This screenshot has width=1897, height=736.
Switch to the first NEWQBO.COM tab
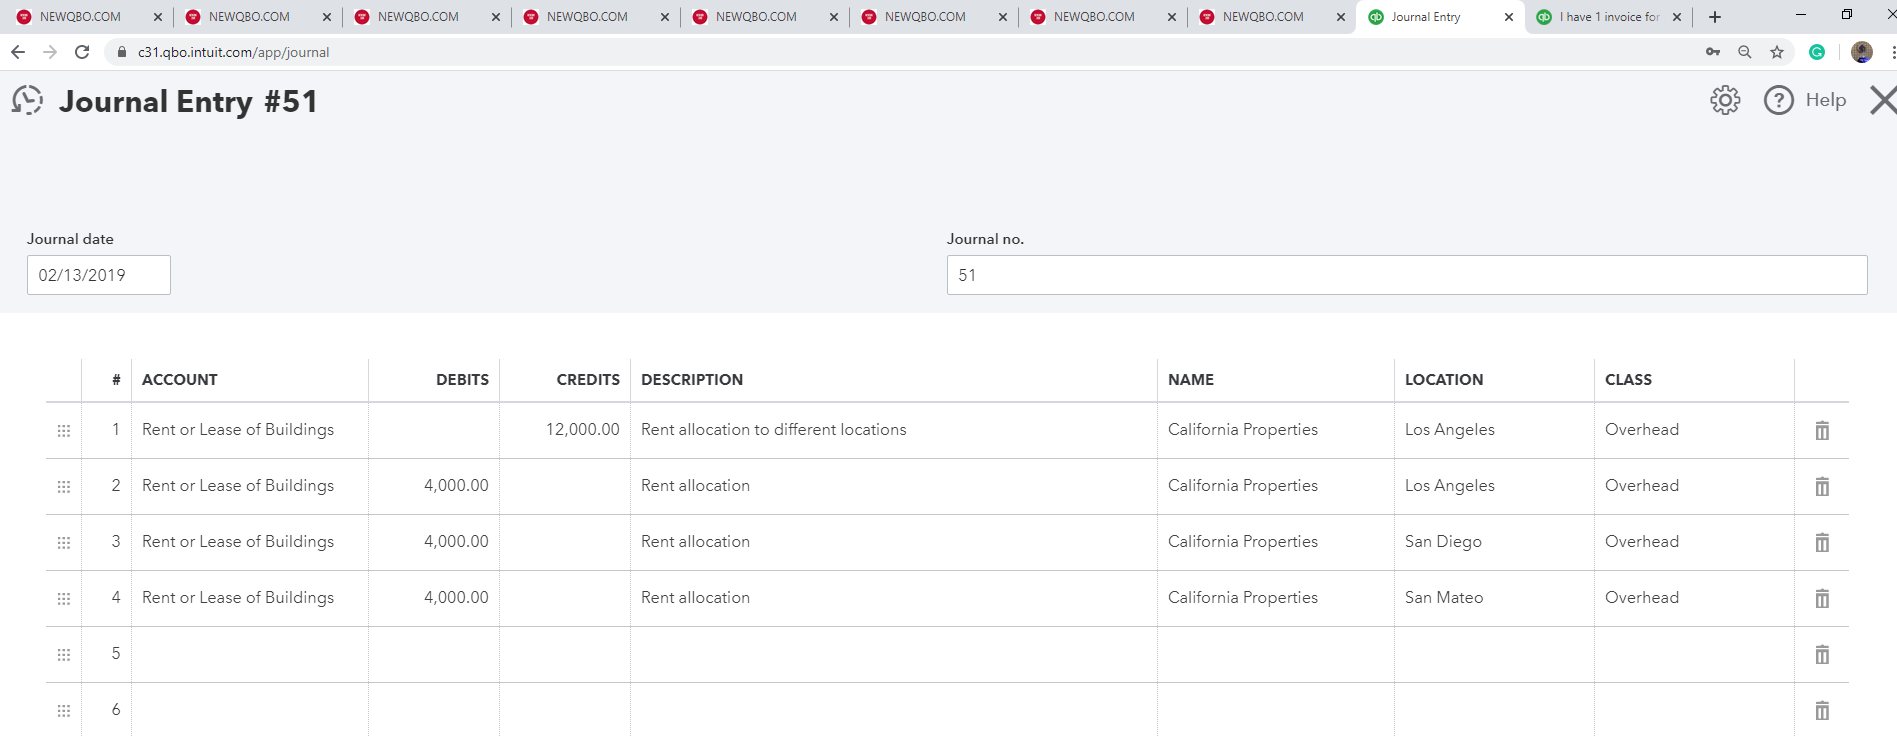(80, 17)
